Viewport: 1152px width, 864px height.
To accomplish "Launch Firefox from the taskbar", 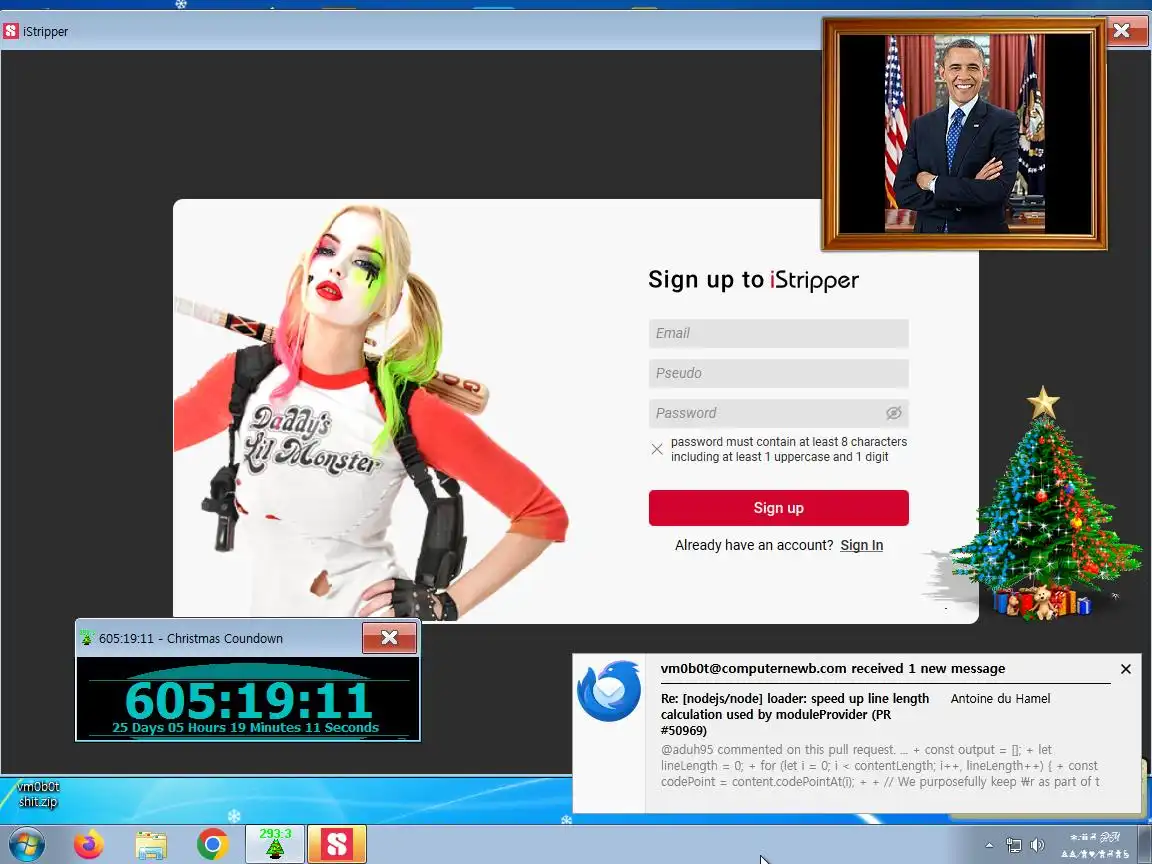I will point(89,845).
